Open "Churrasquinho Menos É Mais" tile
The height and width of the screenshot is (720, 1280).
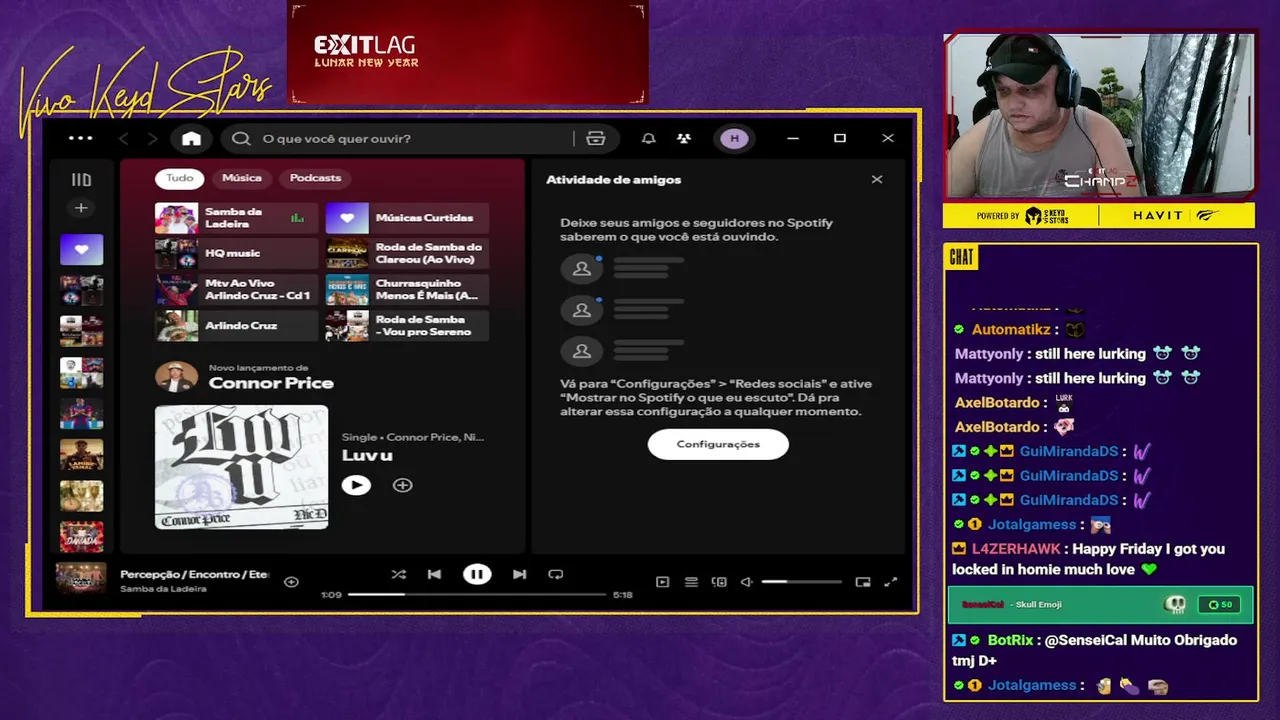(407, 290)
